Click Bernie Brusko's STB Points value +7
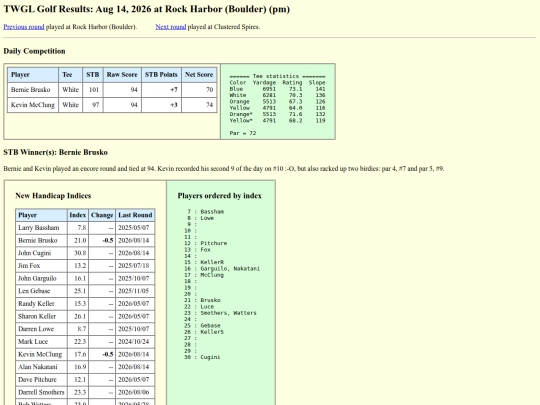Image resolution: width=540 pixels, height=405 pixels. click(174, 90)
